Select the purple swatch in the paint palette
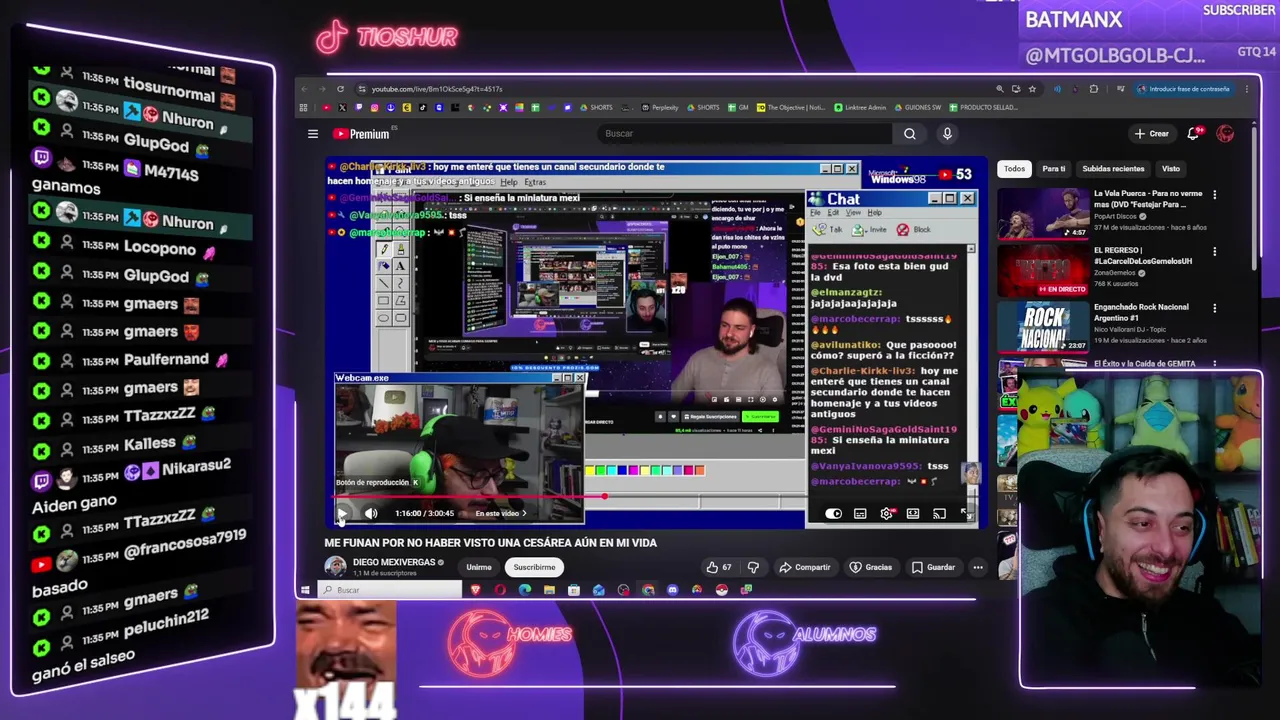Screen dimensions: 1280x720 (x=677, y=470)
